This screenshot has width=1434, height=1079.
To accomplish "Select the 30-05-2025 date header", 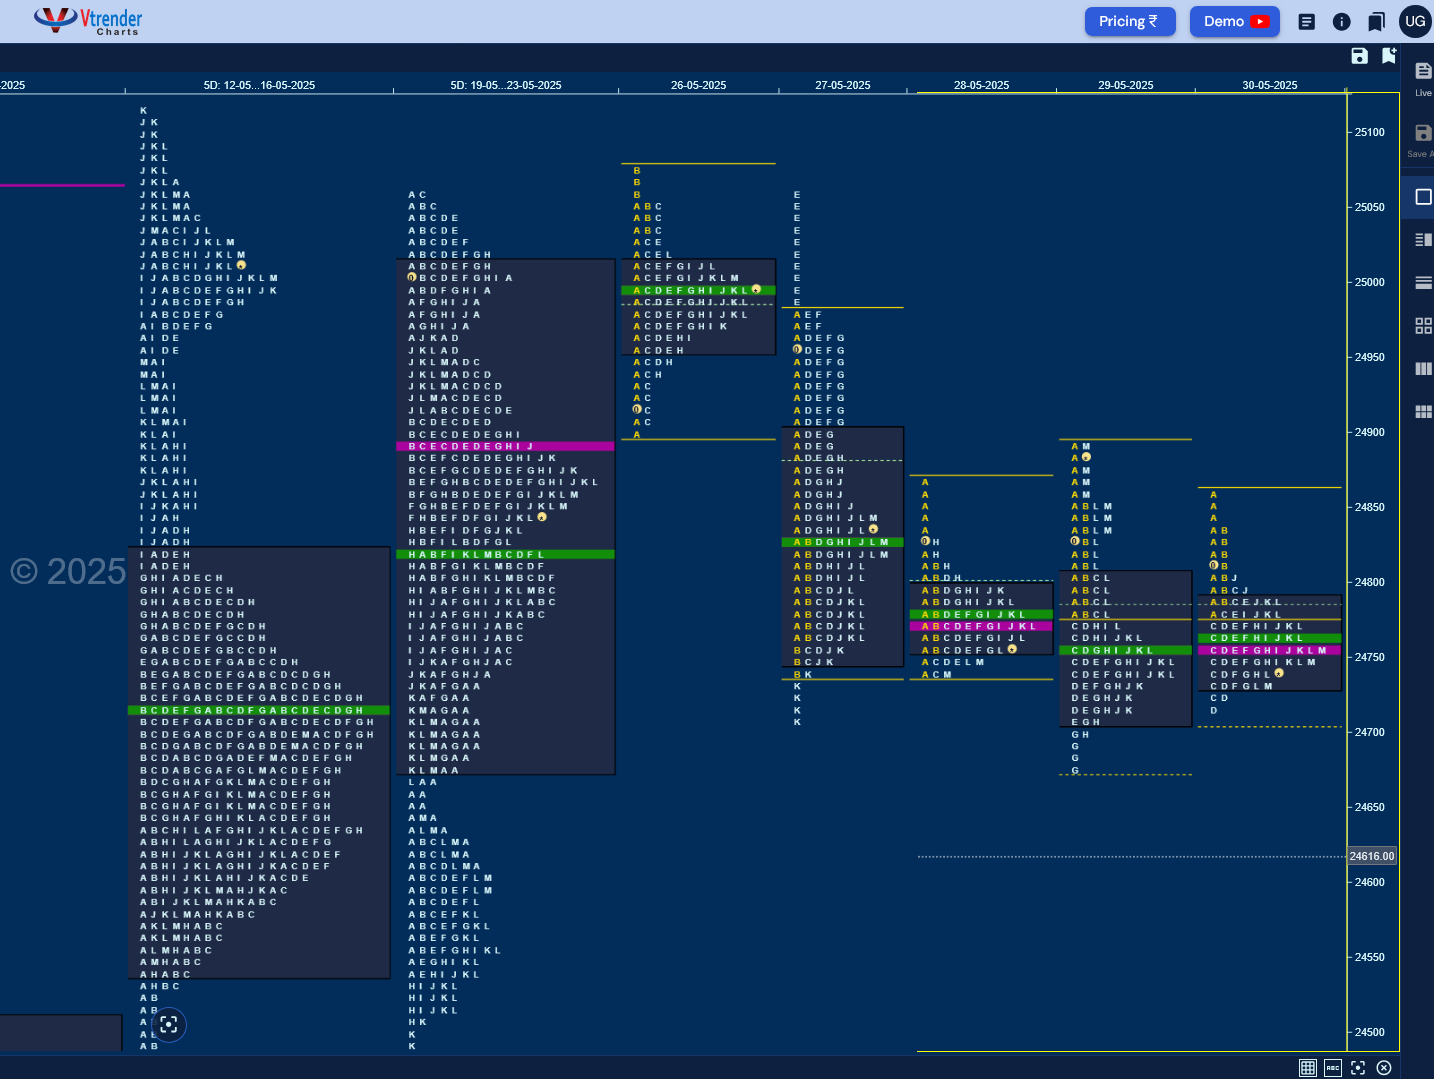I will 1270,85.
